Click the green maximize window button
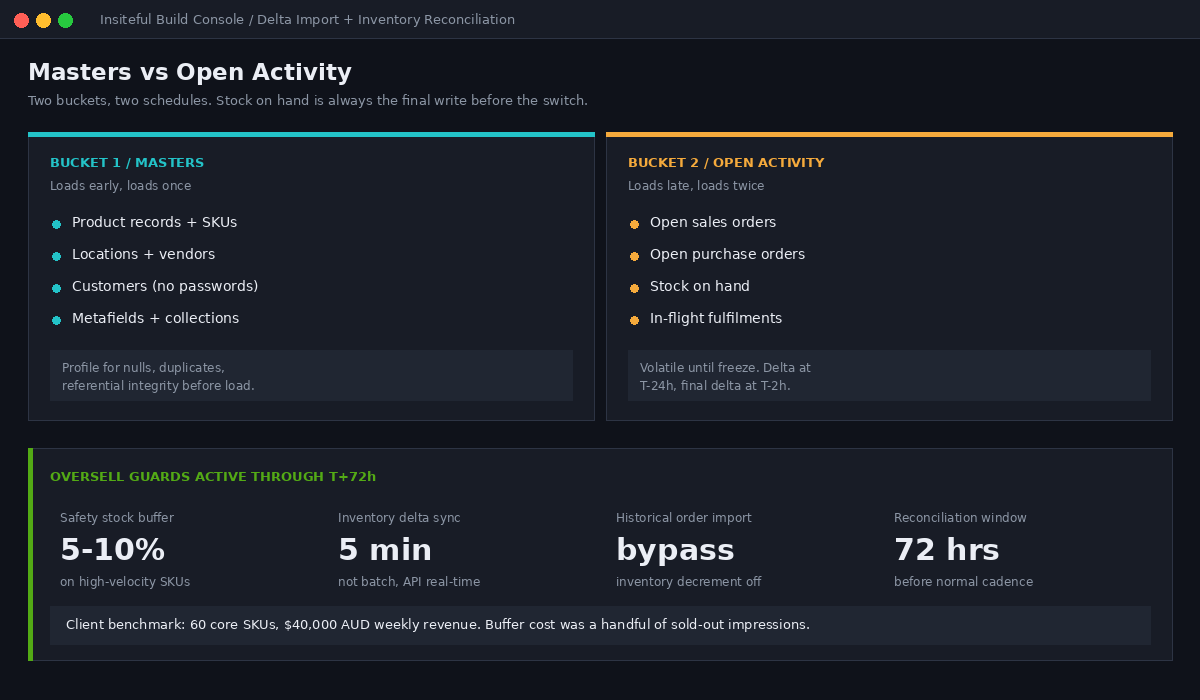Viewport: 1200px width, 700px height. (x=65, y=20)
